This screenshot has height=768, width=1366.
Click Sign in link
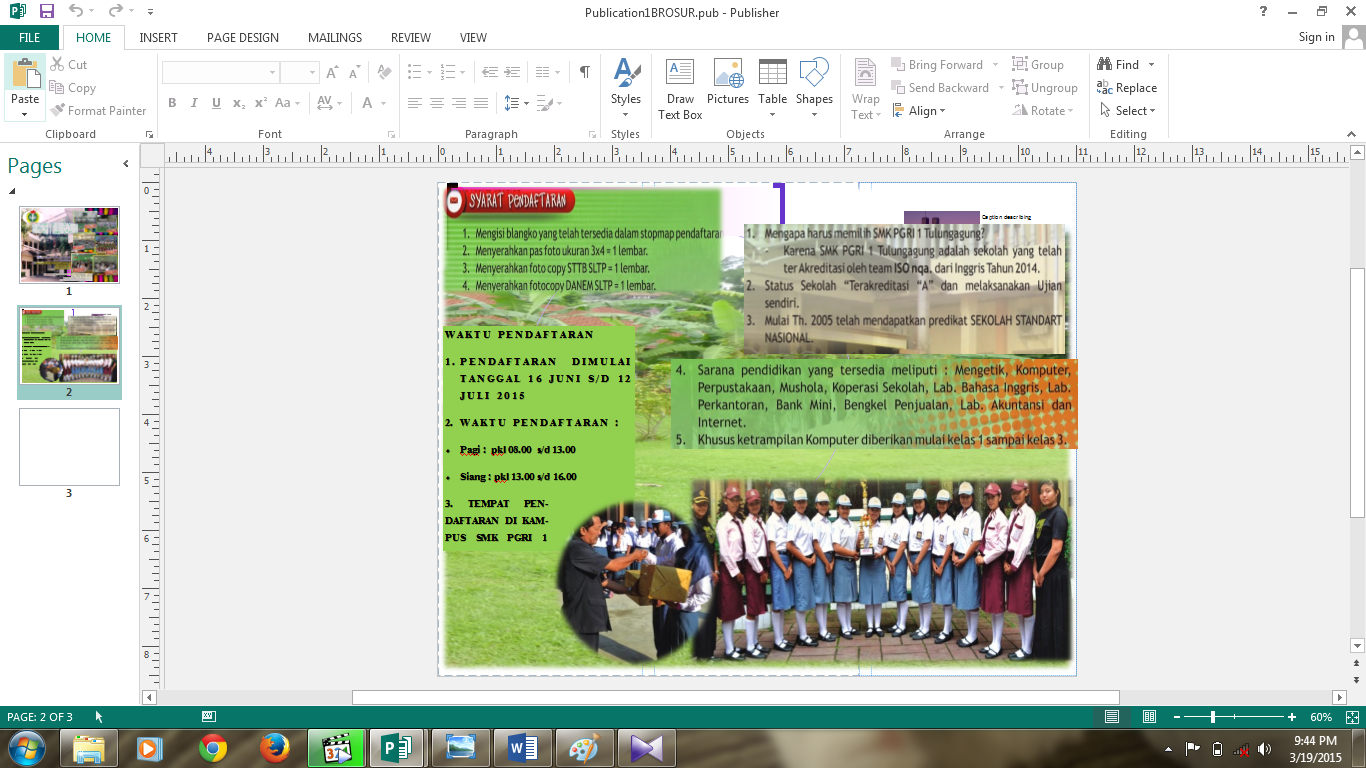[x=1316, y=37]
